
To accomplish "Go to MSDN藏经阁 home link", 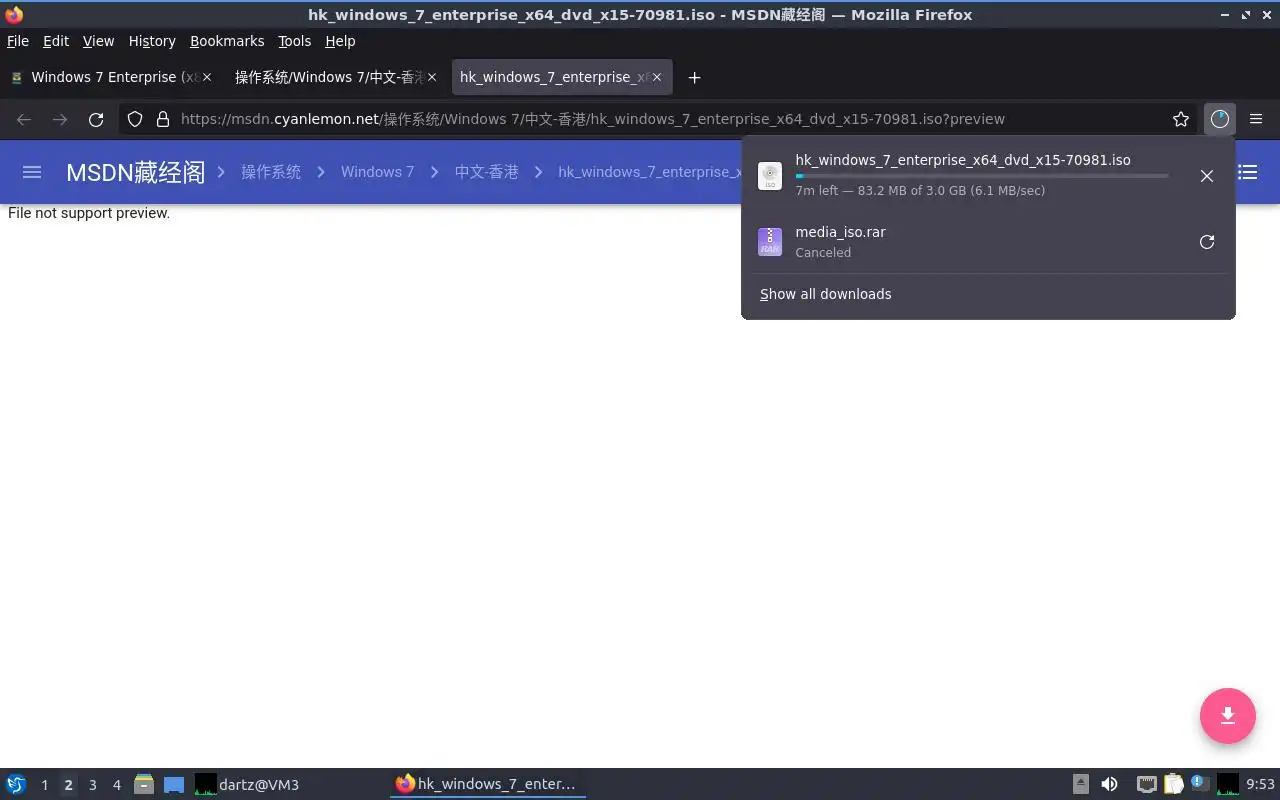I will pos(135,172).
